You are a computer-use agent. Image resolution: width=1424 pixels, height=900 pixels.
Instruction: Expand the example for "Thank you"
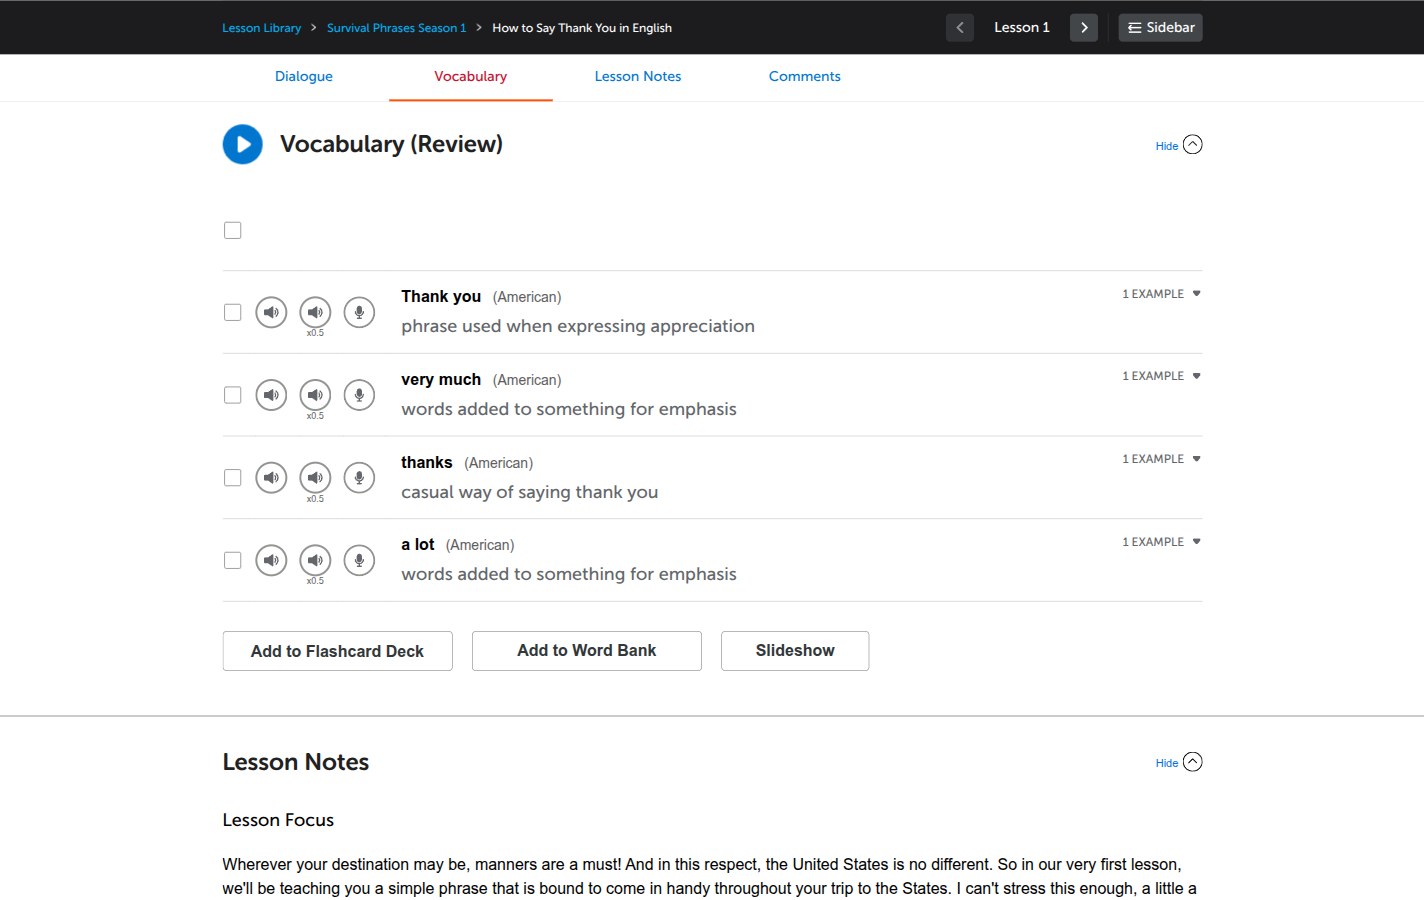click(x=1161, y=294)
